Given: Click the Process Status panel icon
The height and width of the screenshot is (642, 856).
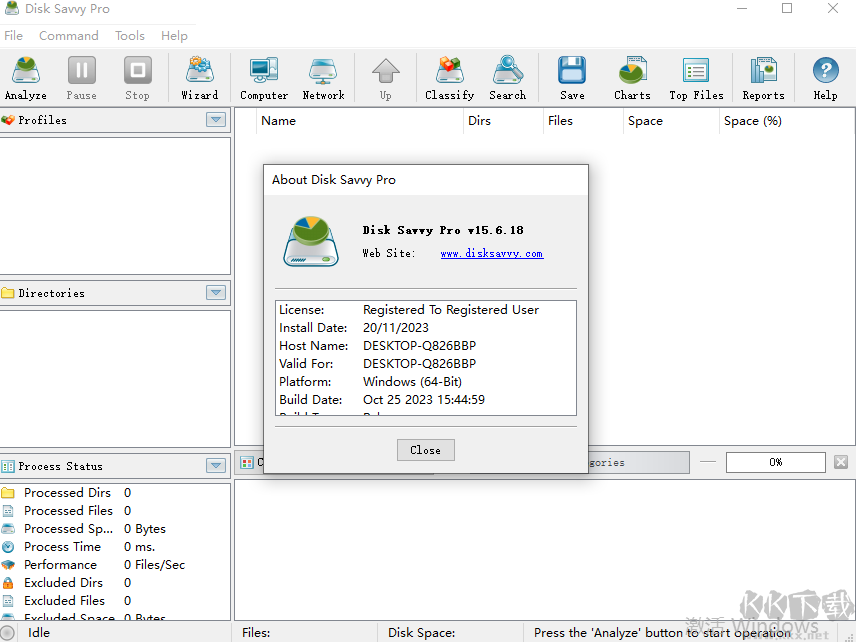Looking at the screenshot, I should [8, 466].
